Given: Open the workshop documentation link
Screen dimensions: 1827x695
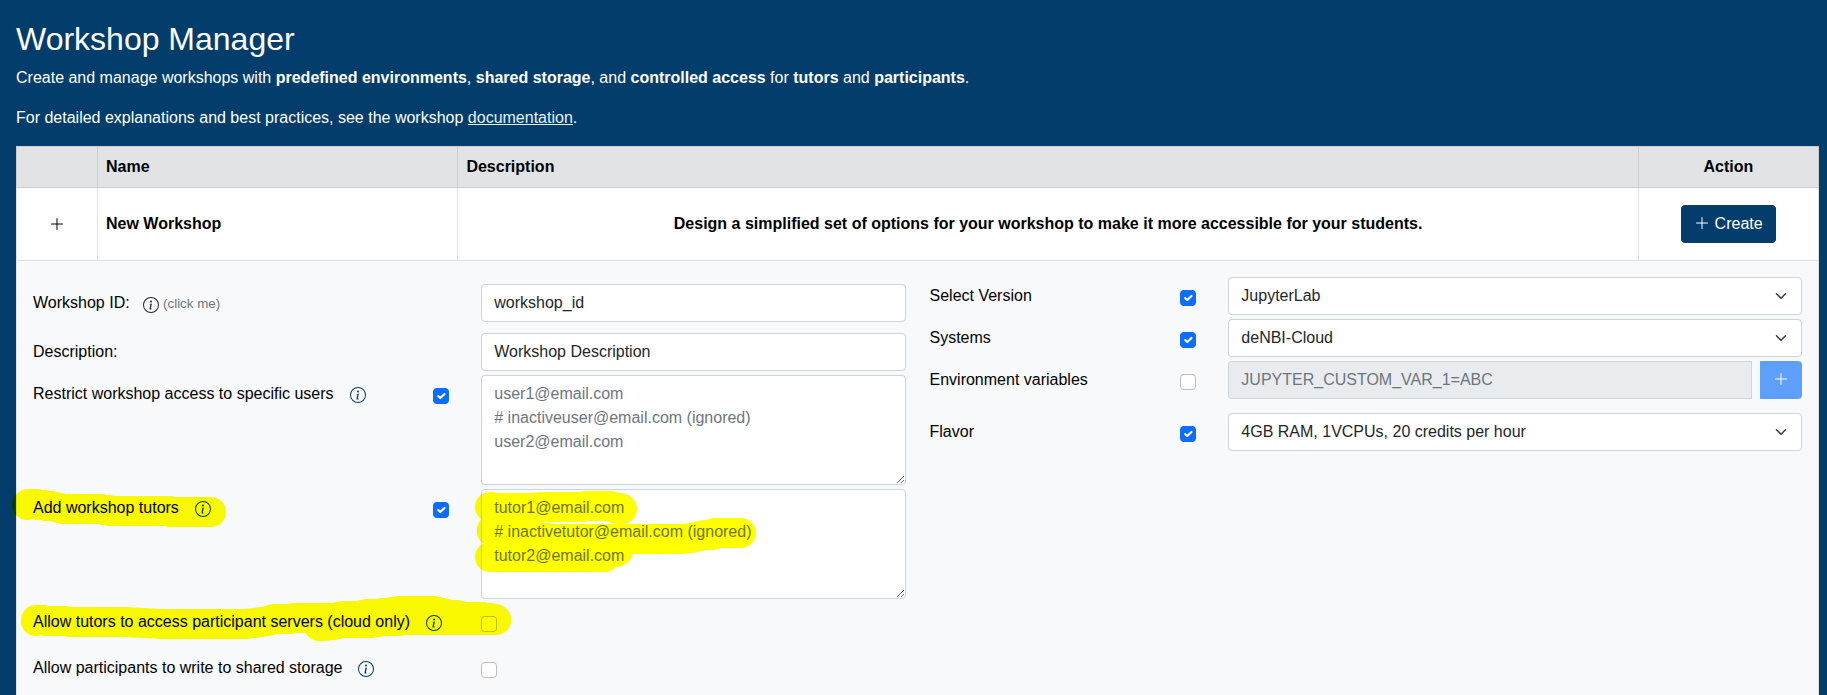Looking at the screenshot, I should point(520,118).
